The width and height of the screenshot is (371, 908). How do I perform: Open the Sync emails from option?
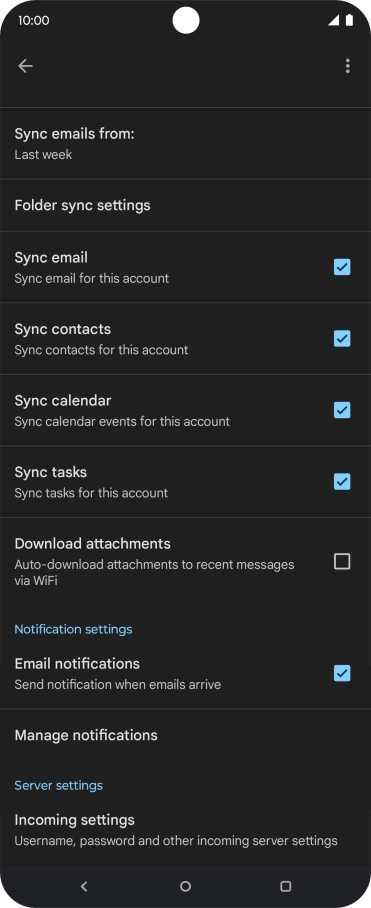[x=185, y=144]
